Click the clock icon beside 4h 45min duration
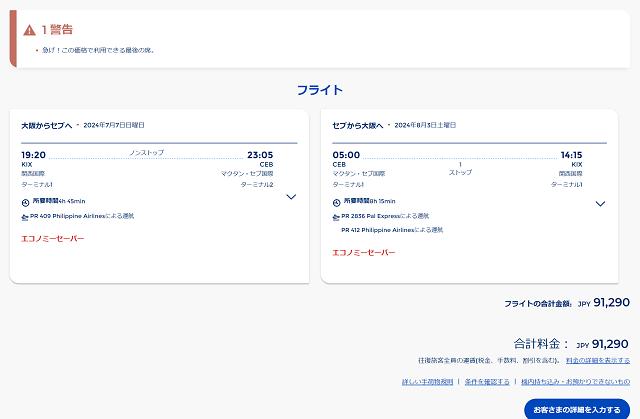Image resolution: width=640 pixels, height=419 pixels. (x=26, y=202)
